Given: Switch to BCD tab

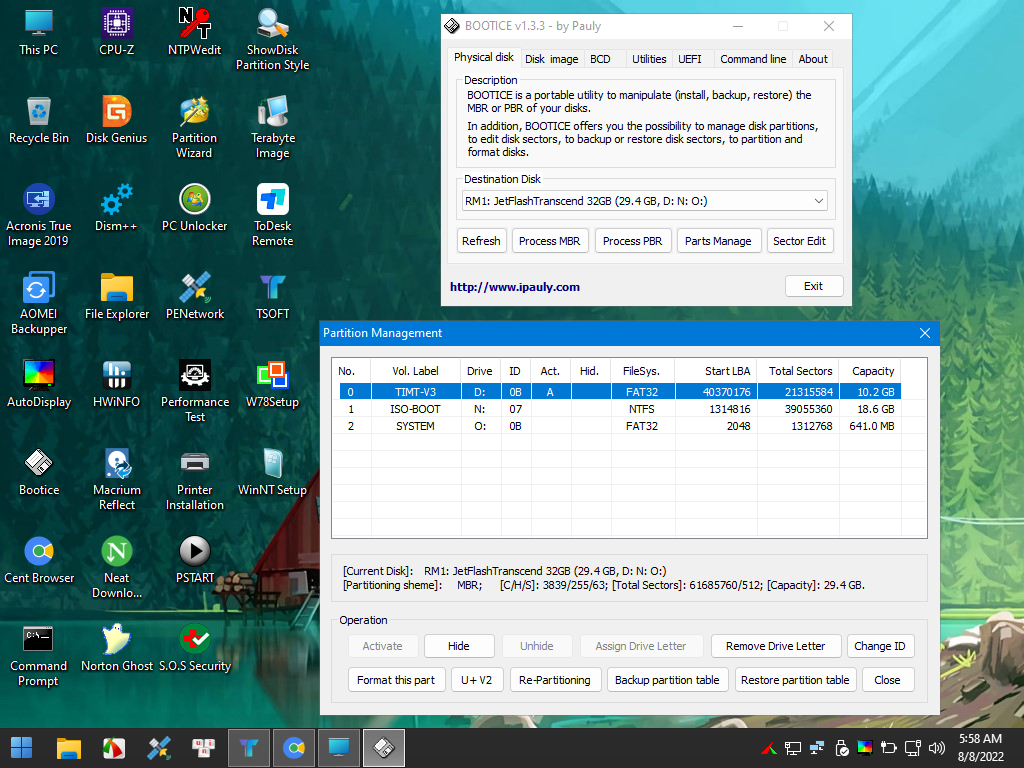Looking at the screenshot, I should tap(600, 59).
